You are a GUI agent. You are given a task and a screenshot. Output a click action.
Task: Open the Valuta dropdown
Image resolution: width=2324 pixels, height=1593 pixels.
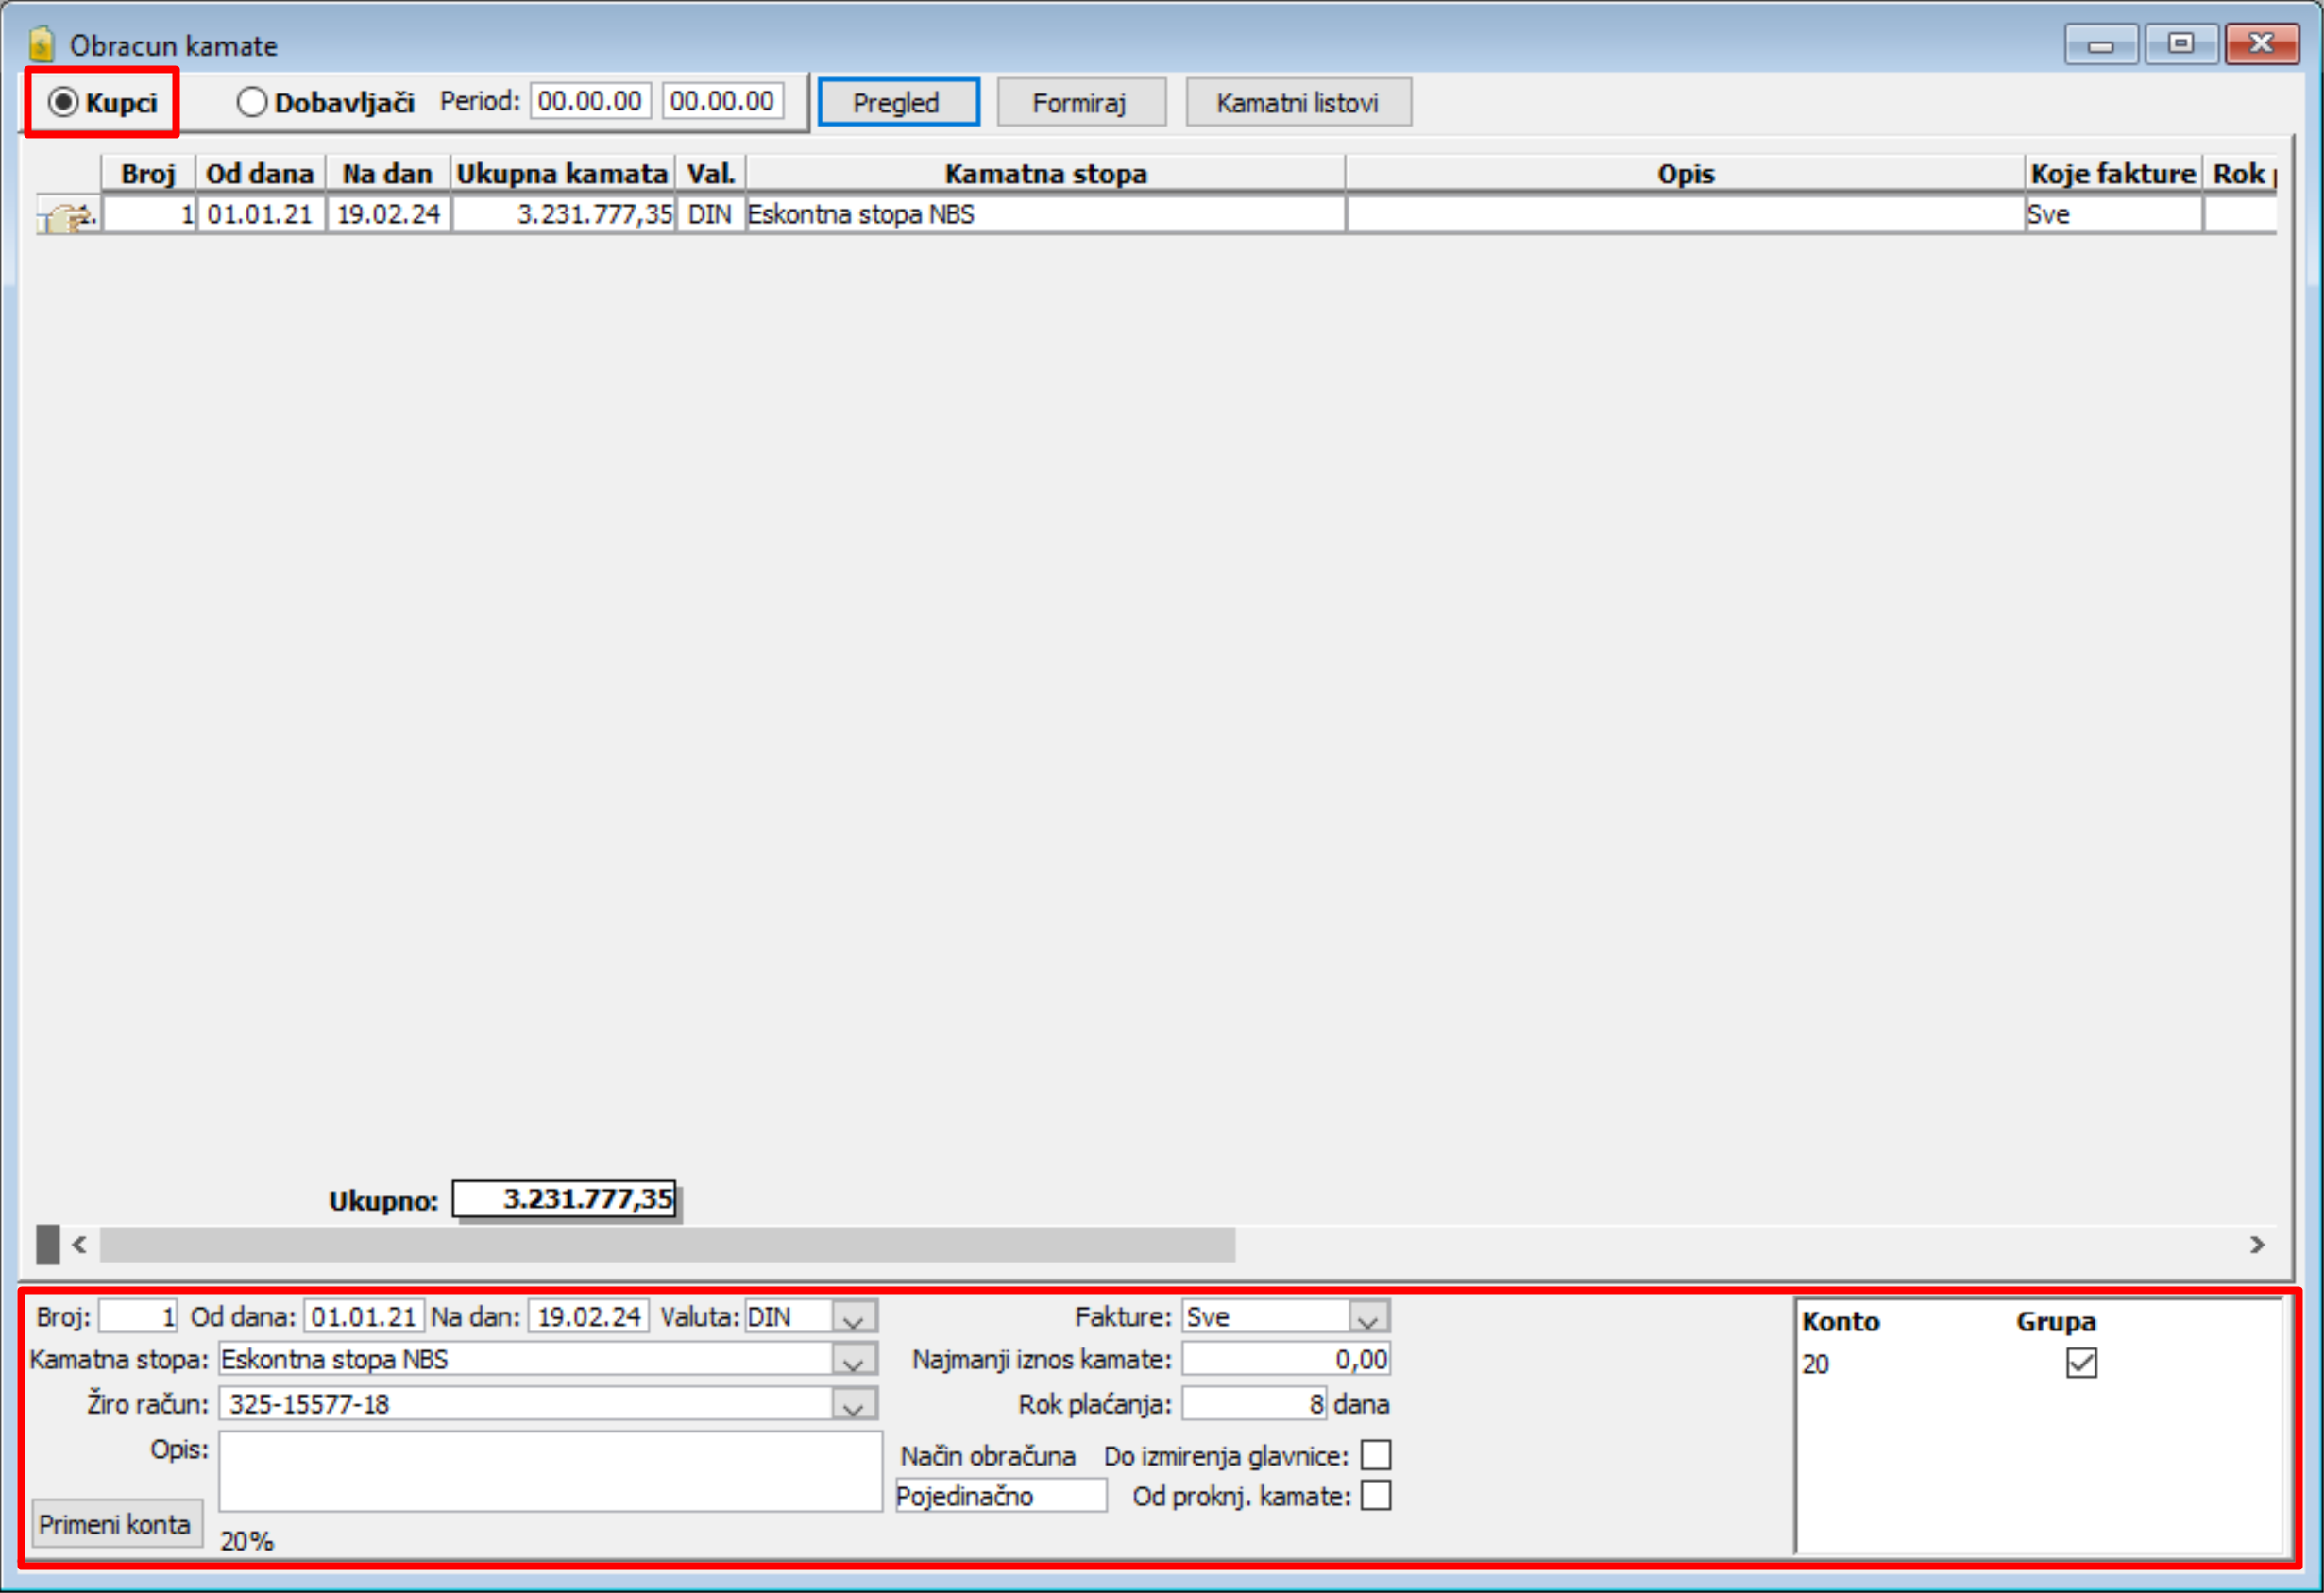tap(853, 1317)
